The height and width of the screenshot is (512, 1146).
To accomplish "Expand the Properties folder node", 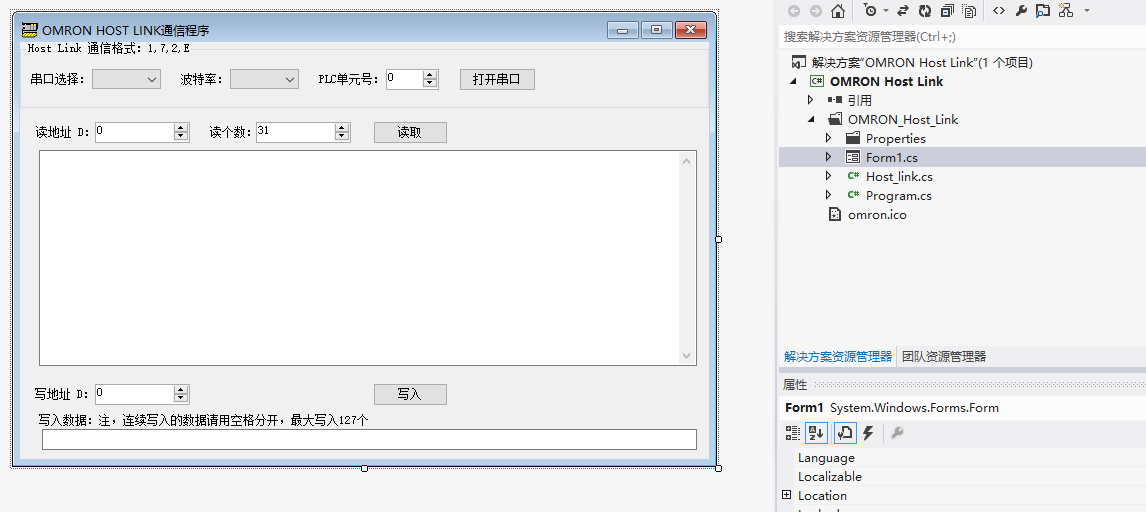I will click(828, 138).
